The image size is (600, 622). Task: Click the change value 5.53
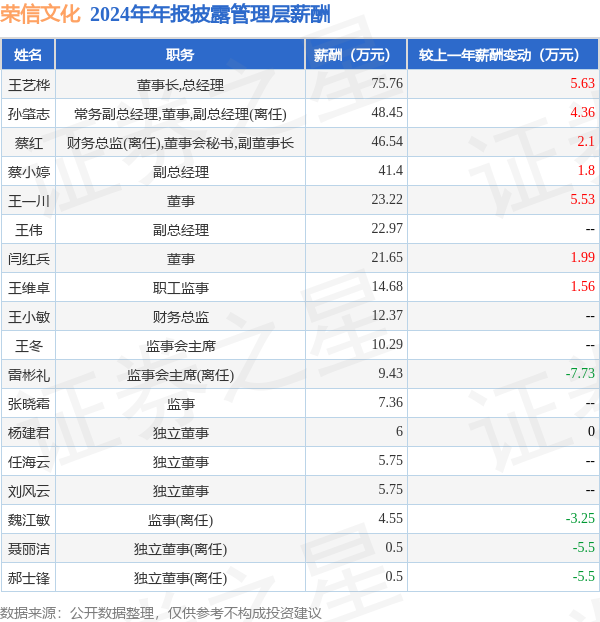pos(582,199)
